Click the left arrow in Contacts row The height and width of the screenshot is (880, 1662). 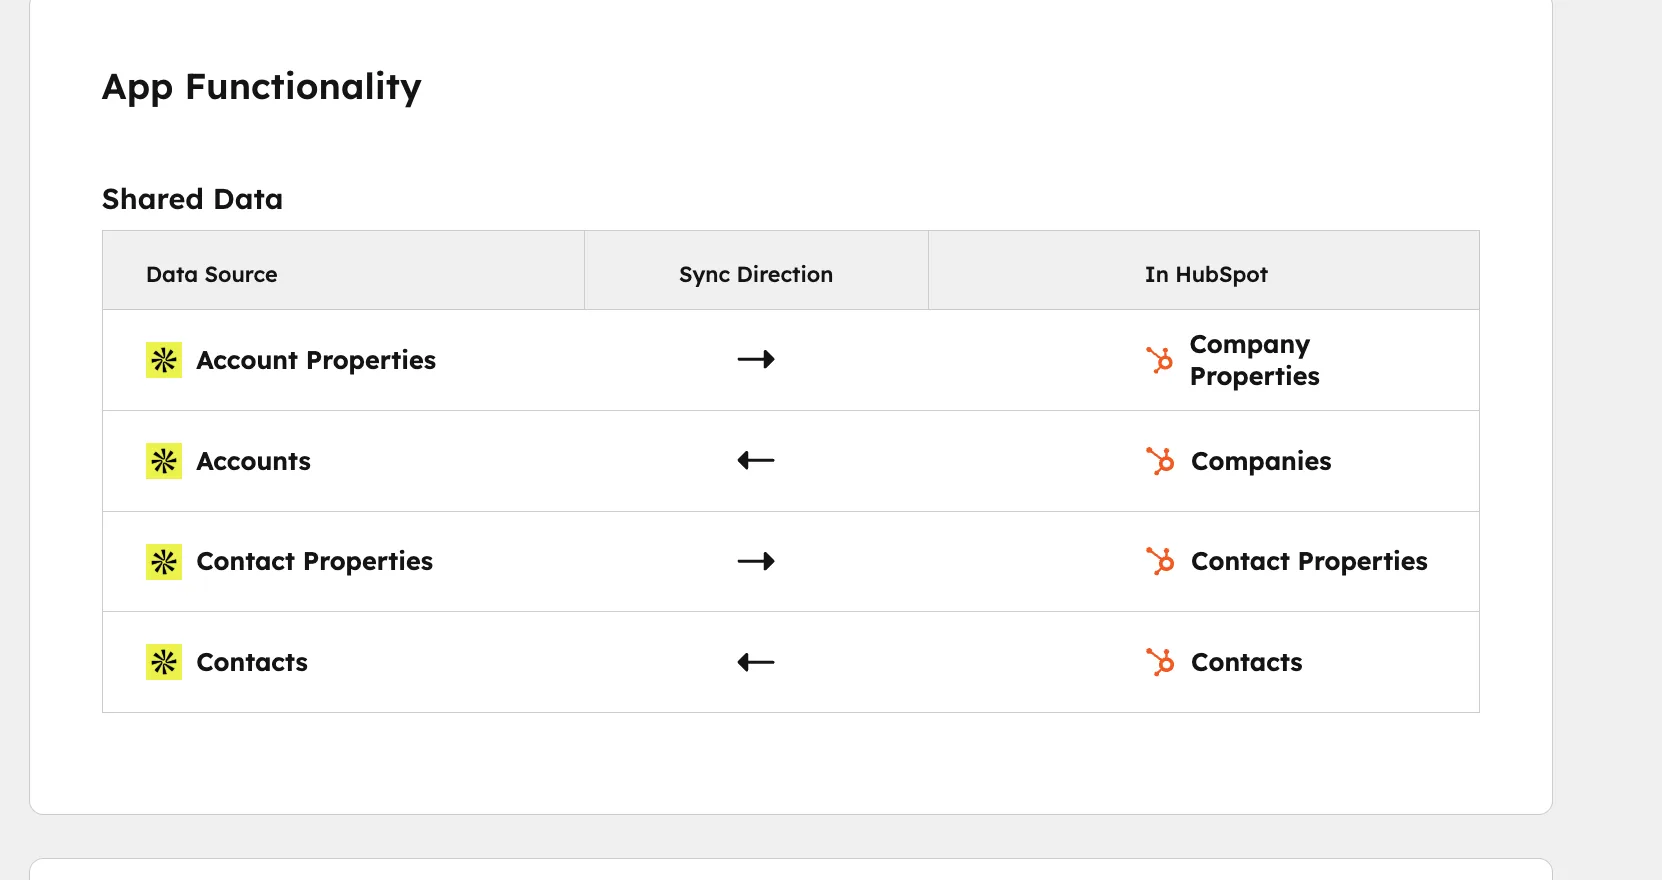point(756,662)
